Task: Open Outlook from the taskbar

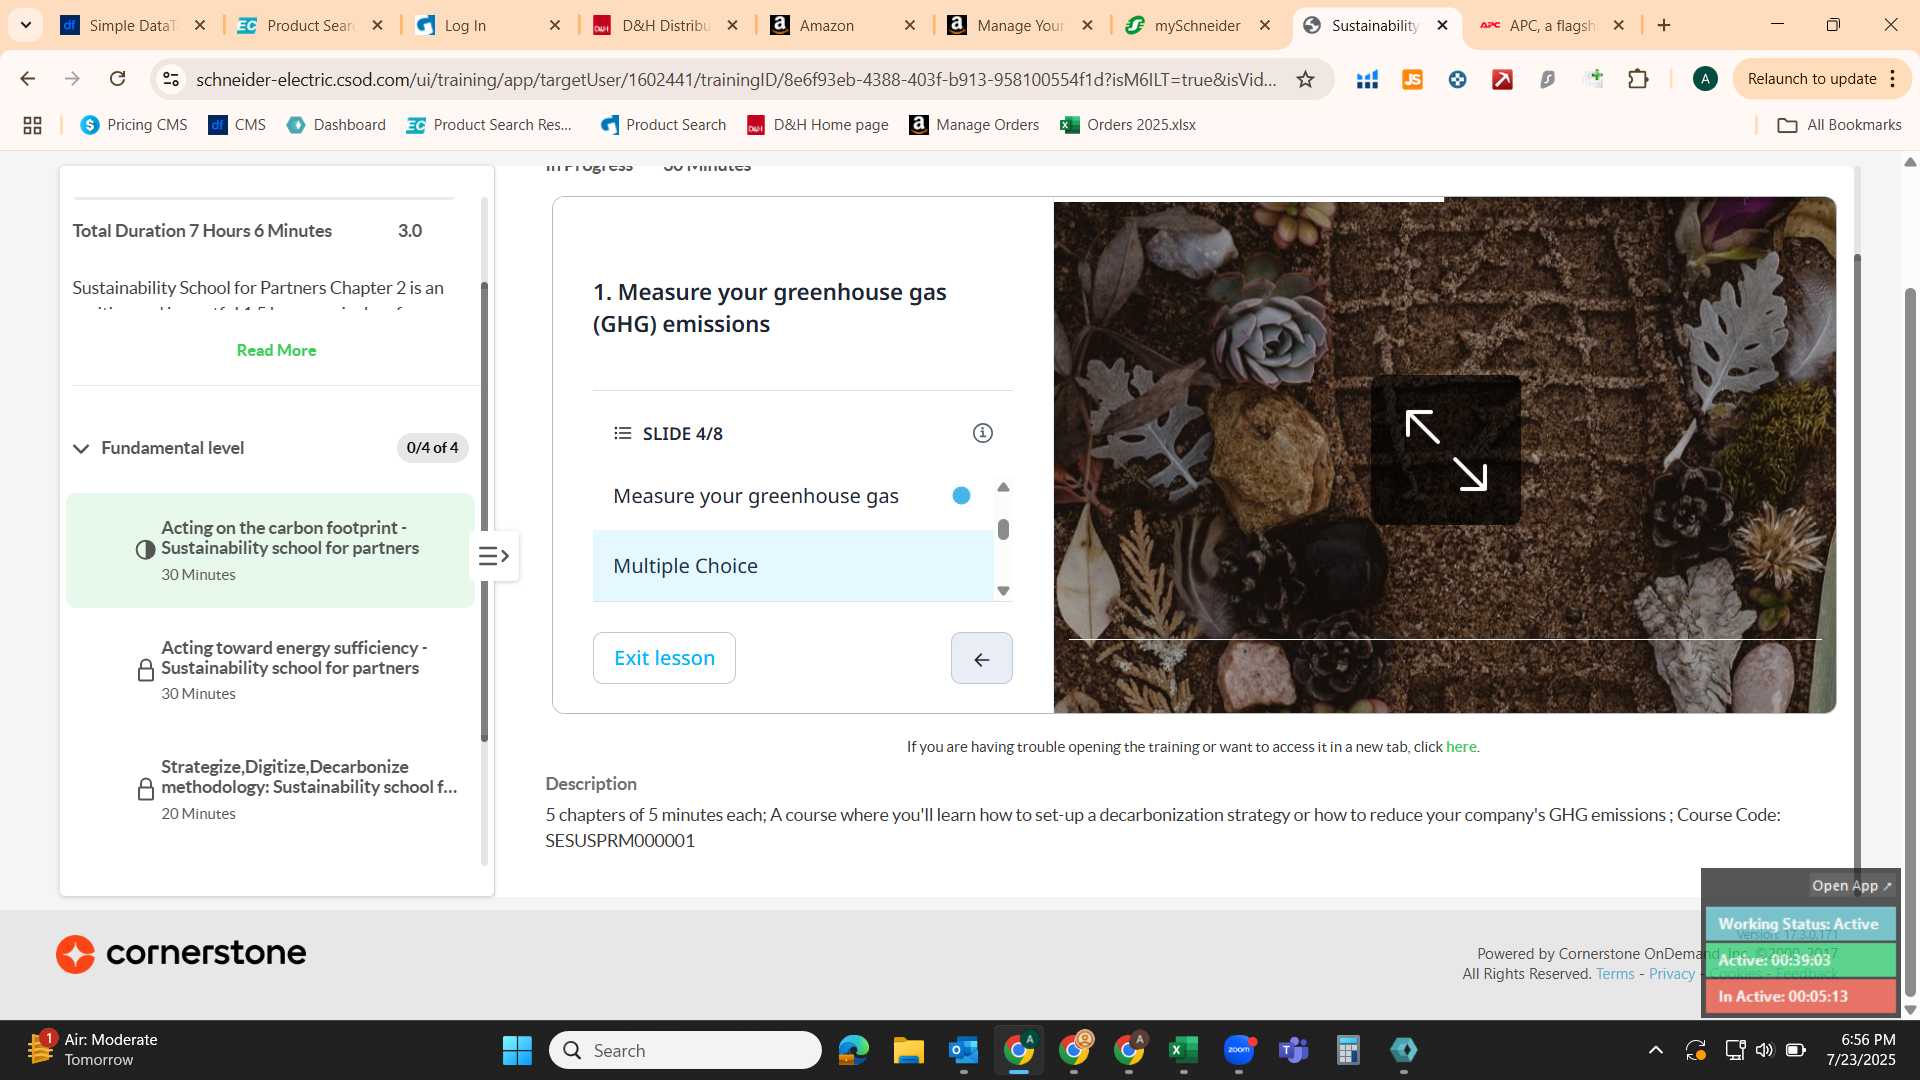Action: coord(963,1050)
